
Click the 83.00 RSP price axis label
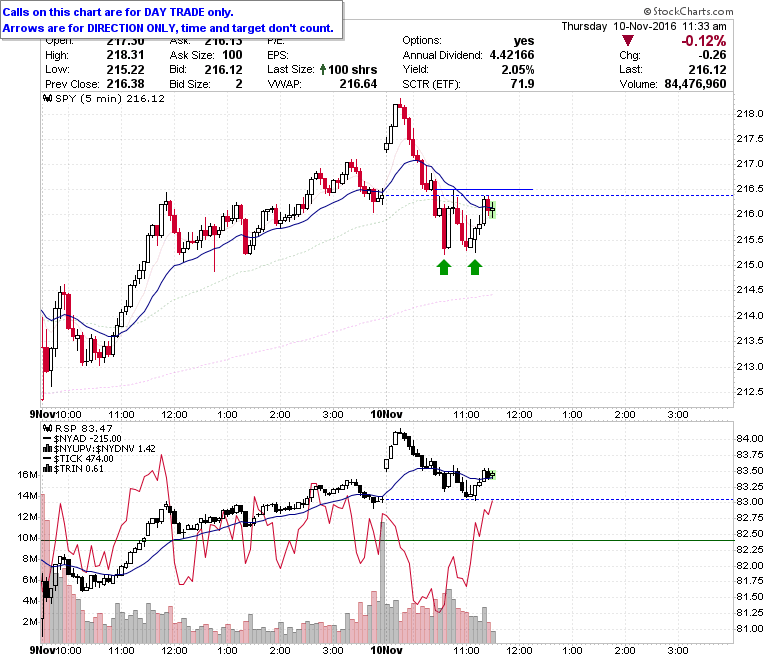coord(750,501)
